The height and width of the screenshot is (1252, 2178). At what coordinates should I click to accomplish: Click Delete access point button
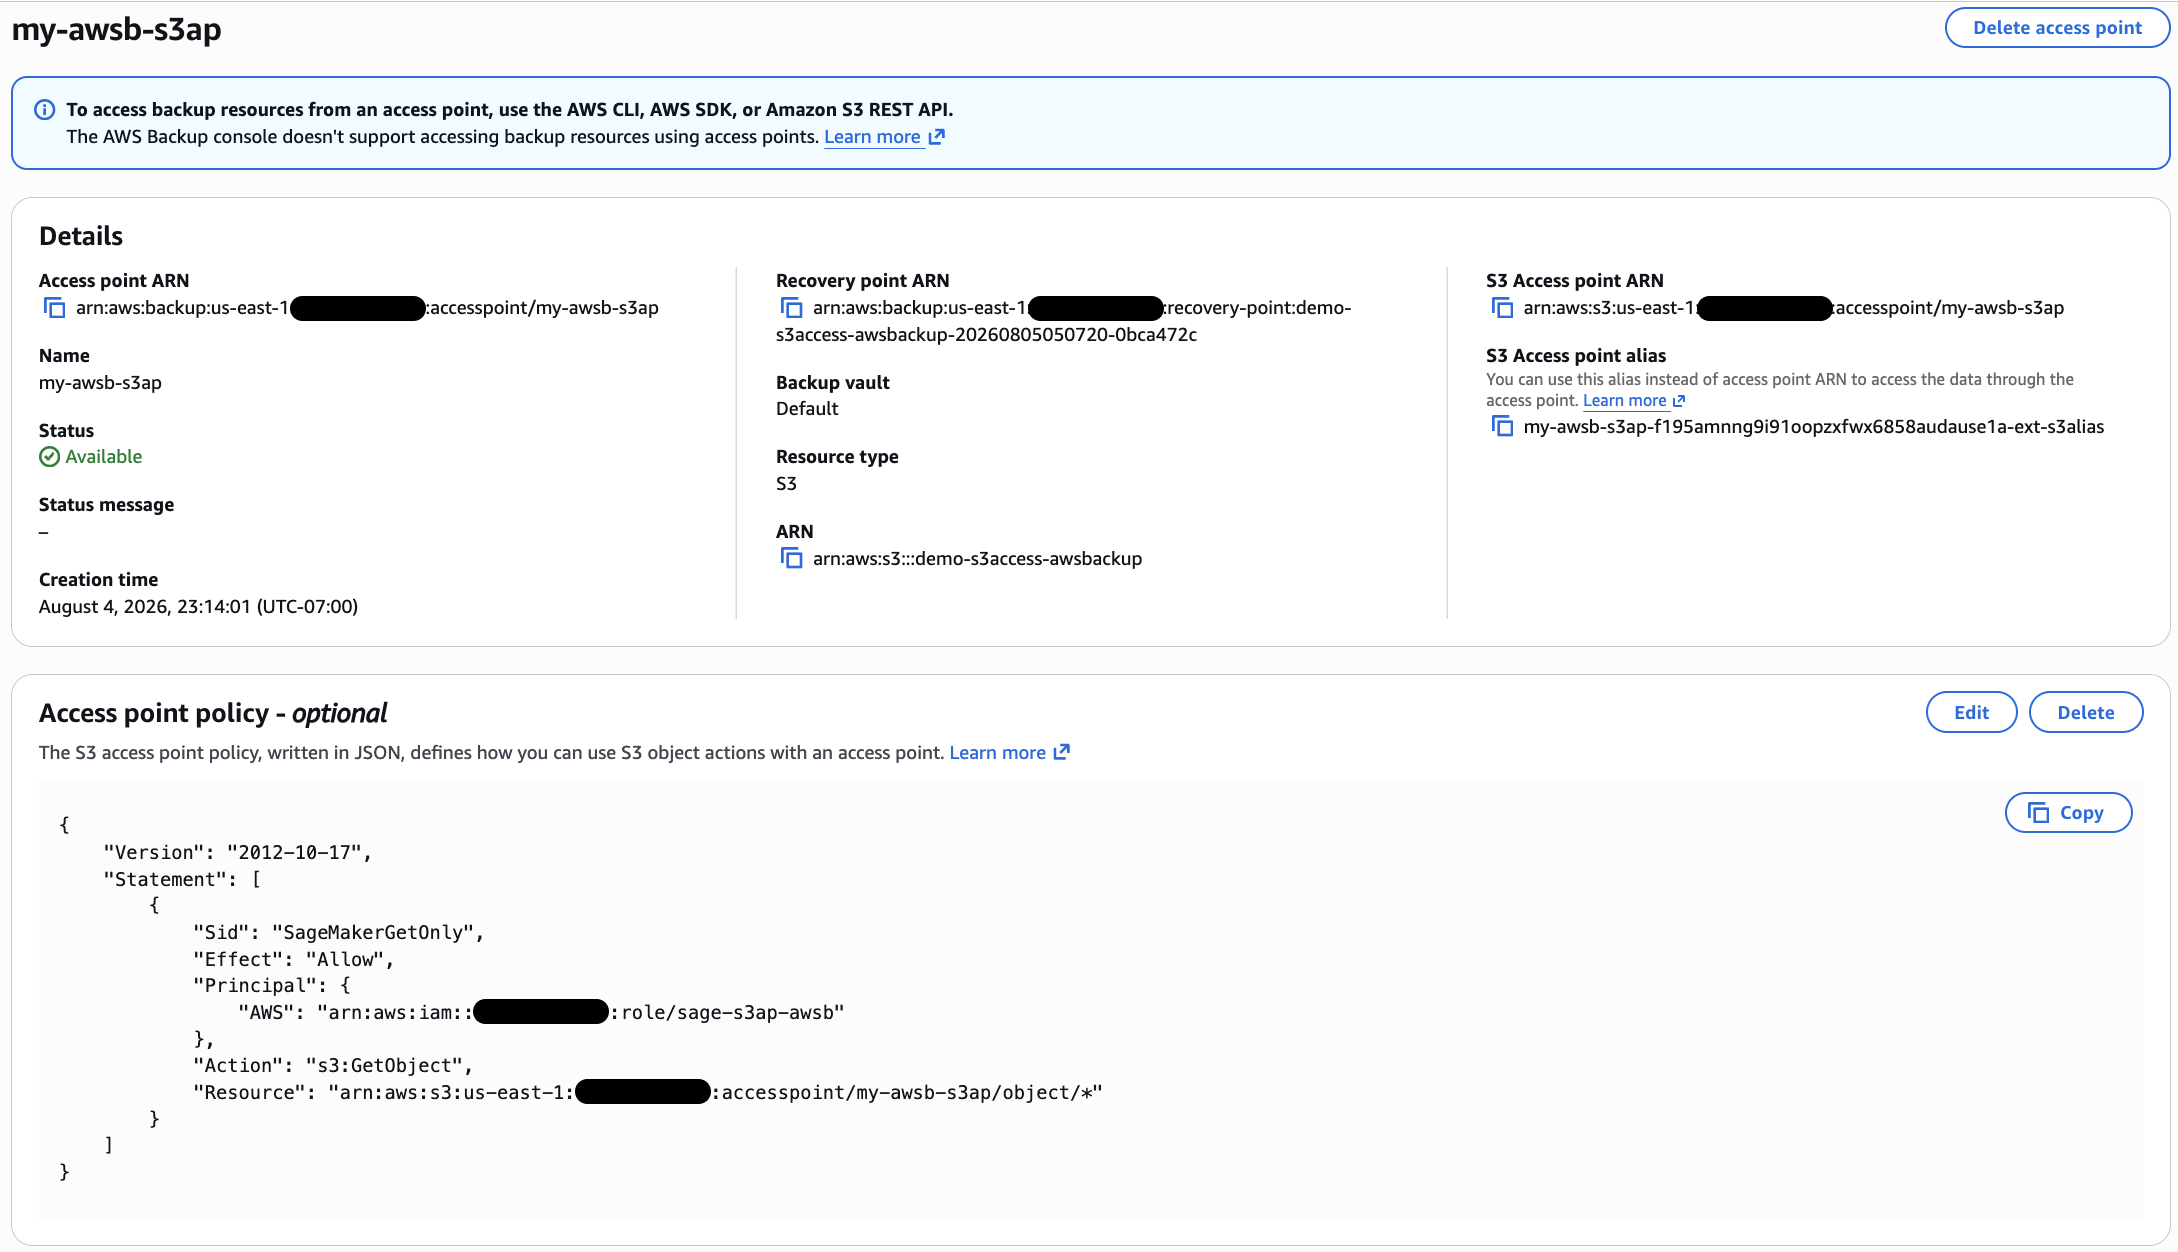pyautogui.click(x=2057, y=28)
